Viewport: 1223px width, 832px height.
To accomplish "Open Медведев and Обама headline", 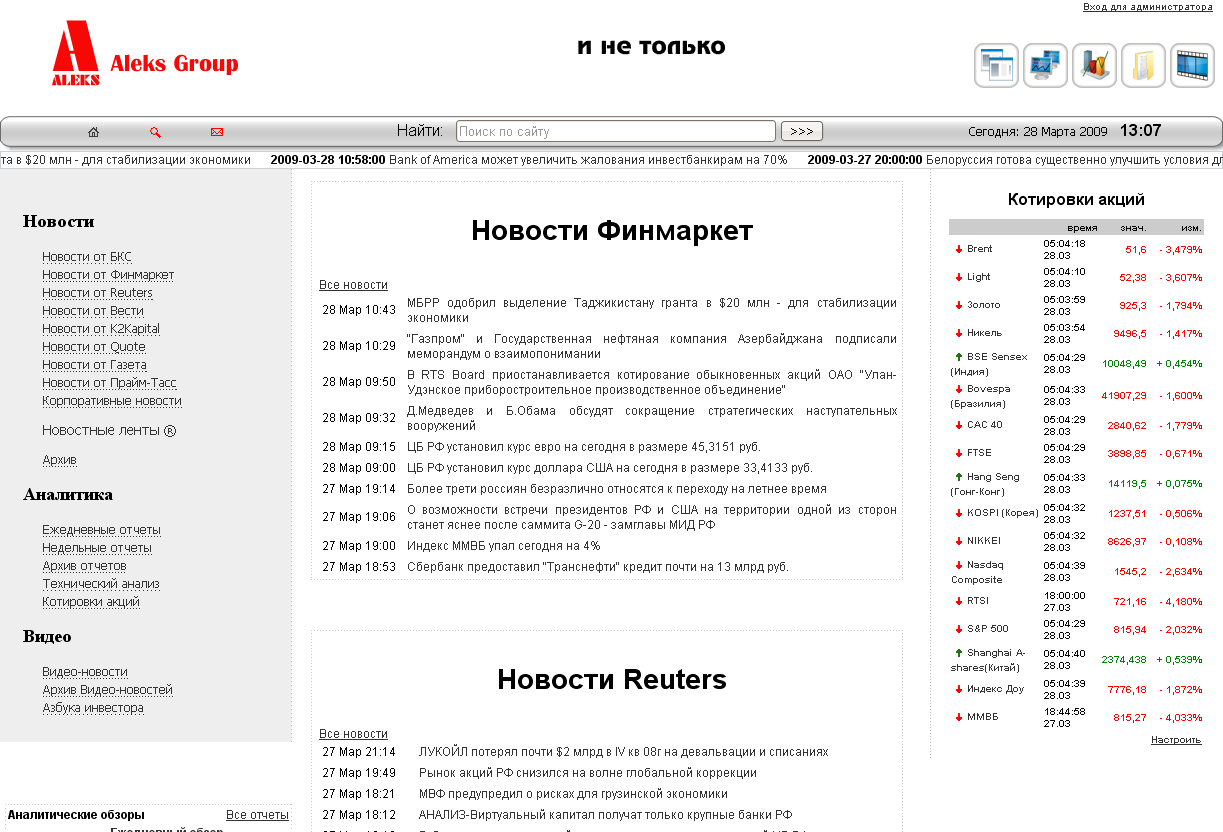I will tap(652, 418).
